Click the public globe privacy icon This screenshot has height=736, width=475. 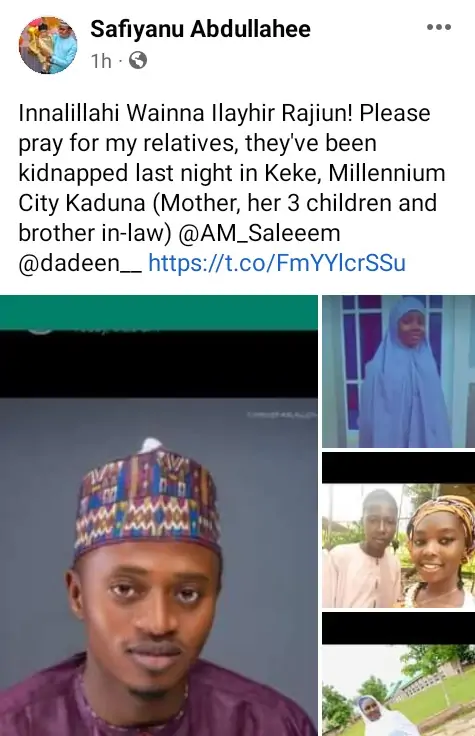tap(138, 61)
